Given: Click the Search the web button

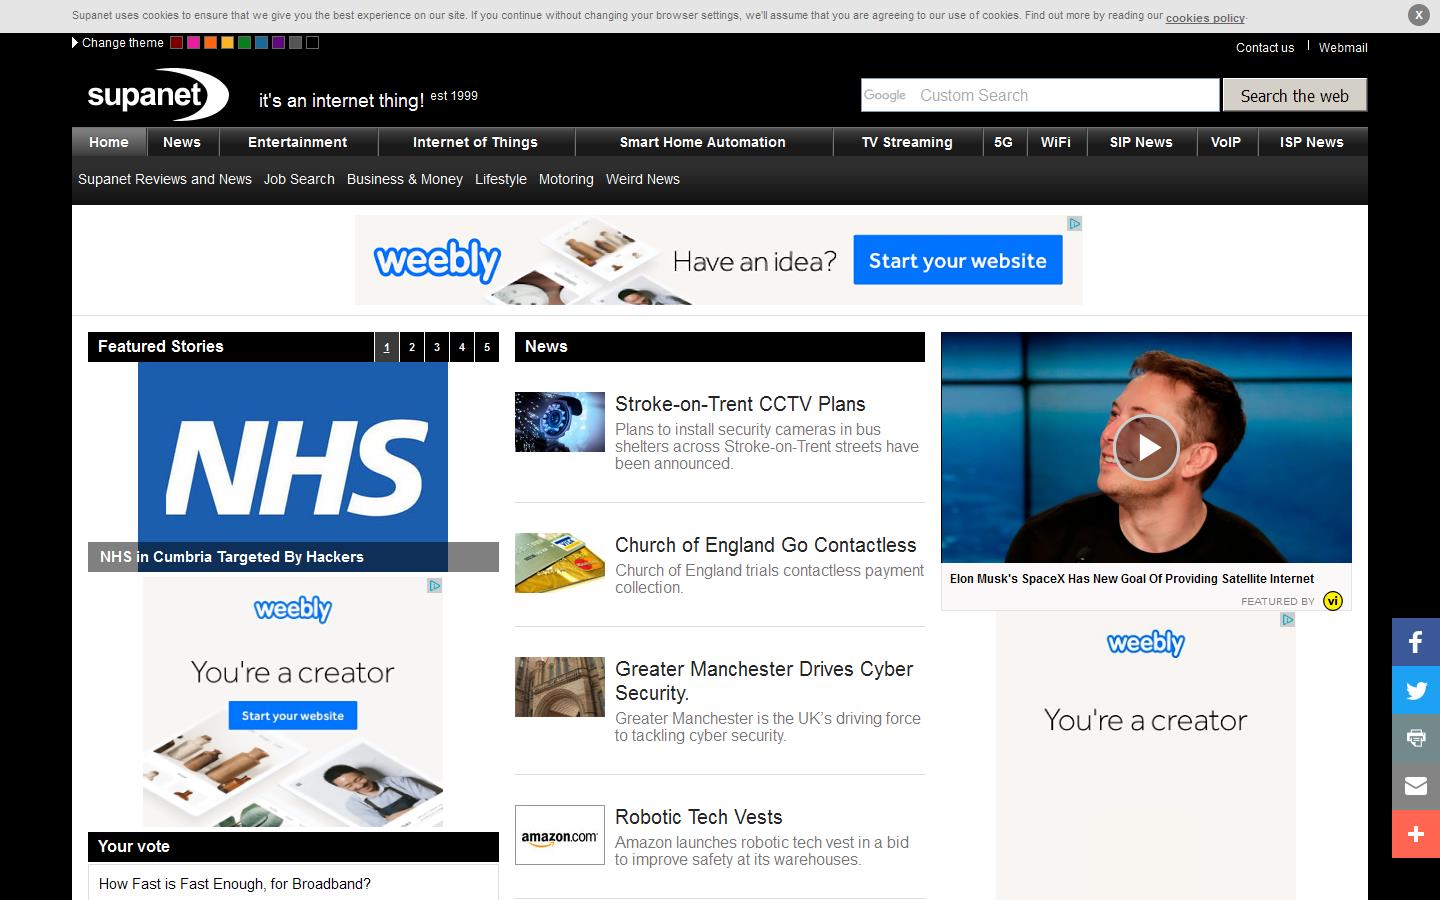Looking at the screenshot, I should pyautogui.click(x=1295, y=95).
